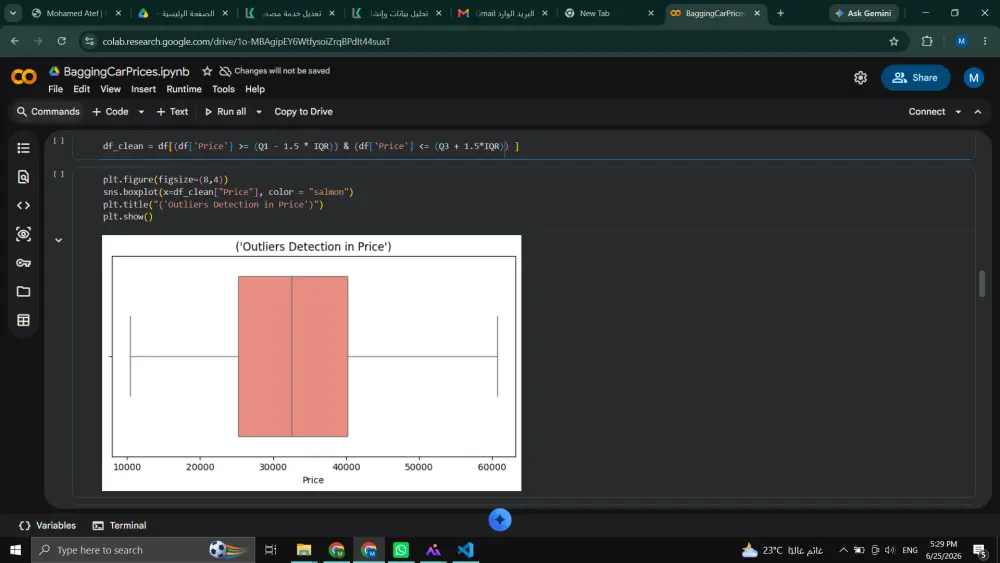Screen dimensions: 1000x563
Task: Open the Data explorer sidebar icon
Action: [24, 234]
